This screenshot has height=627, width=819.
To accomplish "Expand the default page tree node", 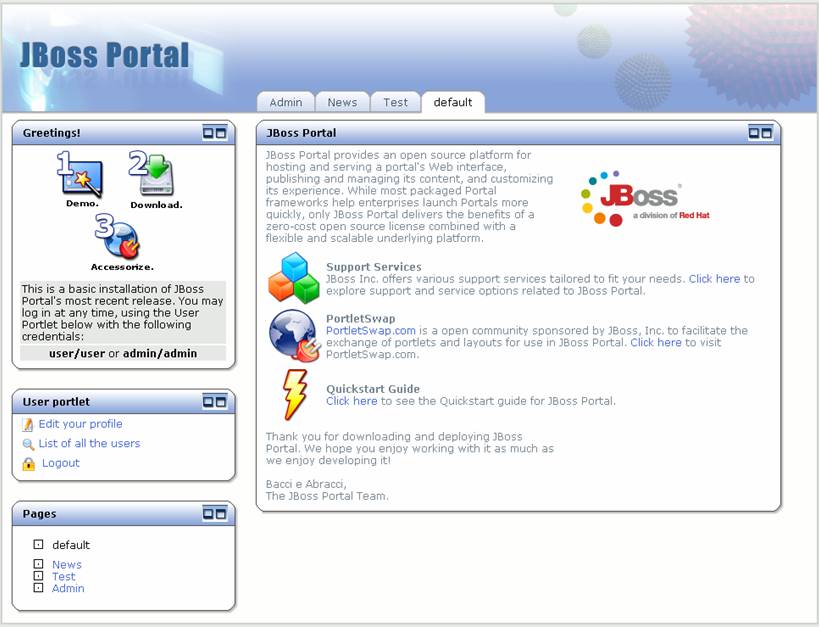I will pyautogui.click(x=38, y=544).
